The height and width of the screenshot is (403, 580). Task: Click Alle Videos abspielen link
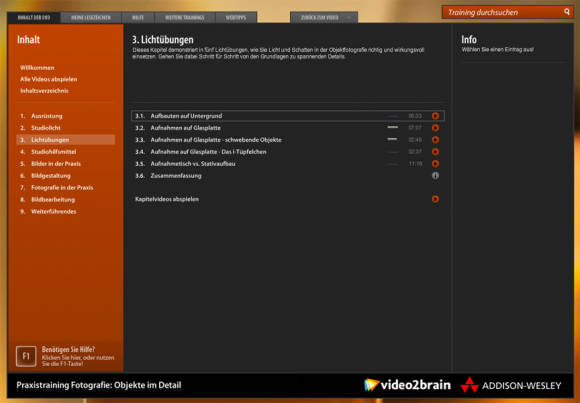[49, 79]
